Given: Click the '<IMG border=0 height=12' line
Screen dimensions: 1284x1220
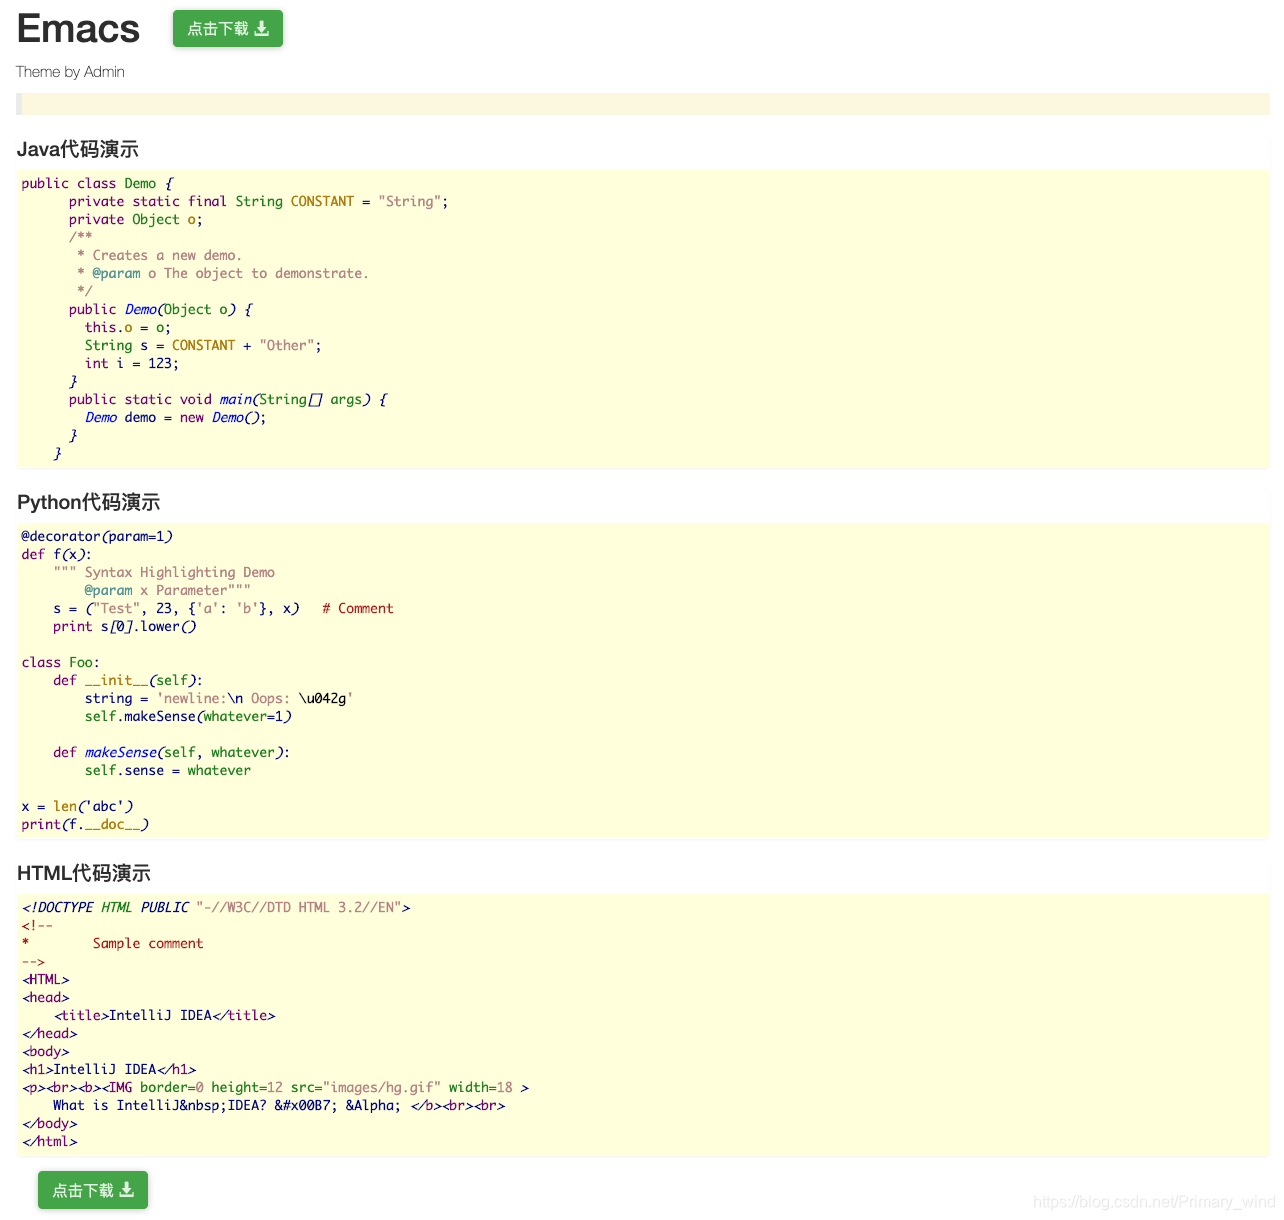Looking at the screenshot, I should (x=275, y=1088).
